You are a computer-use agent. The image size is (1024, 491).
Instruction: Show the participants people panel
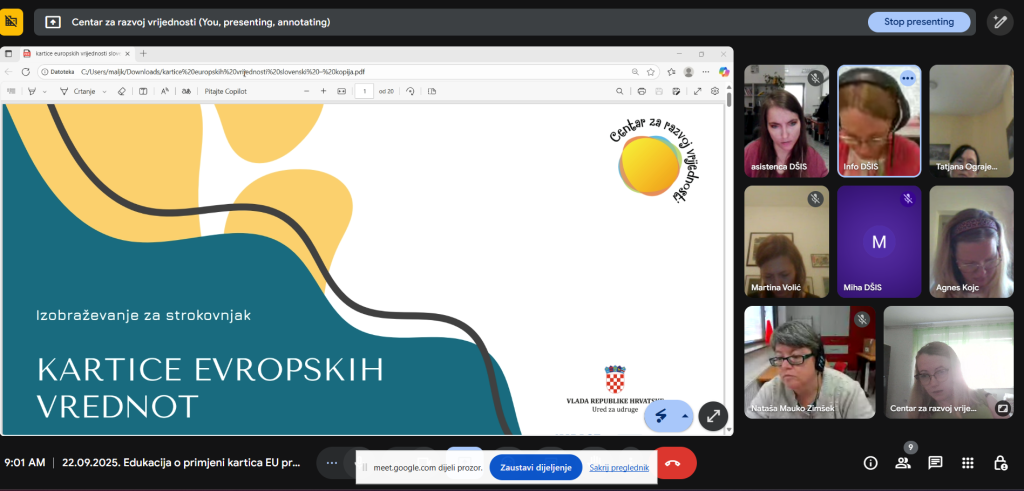903,463
